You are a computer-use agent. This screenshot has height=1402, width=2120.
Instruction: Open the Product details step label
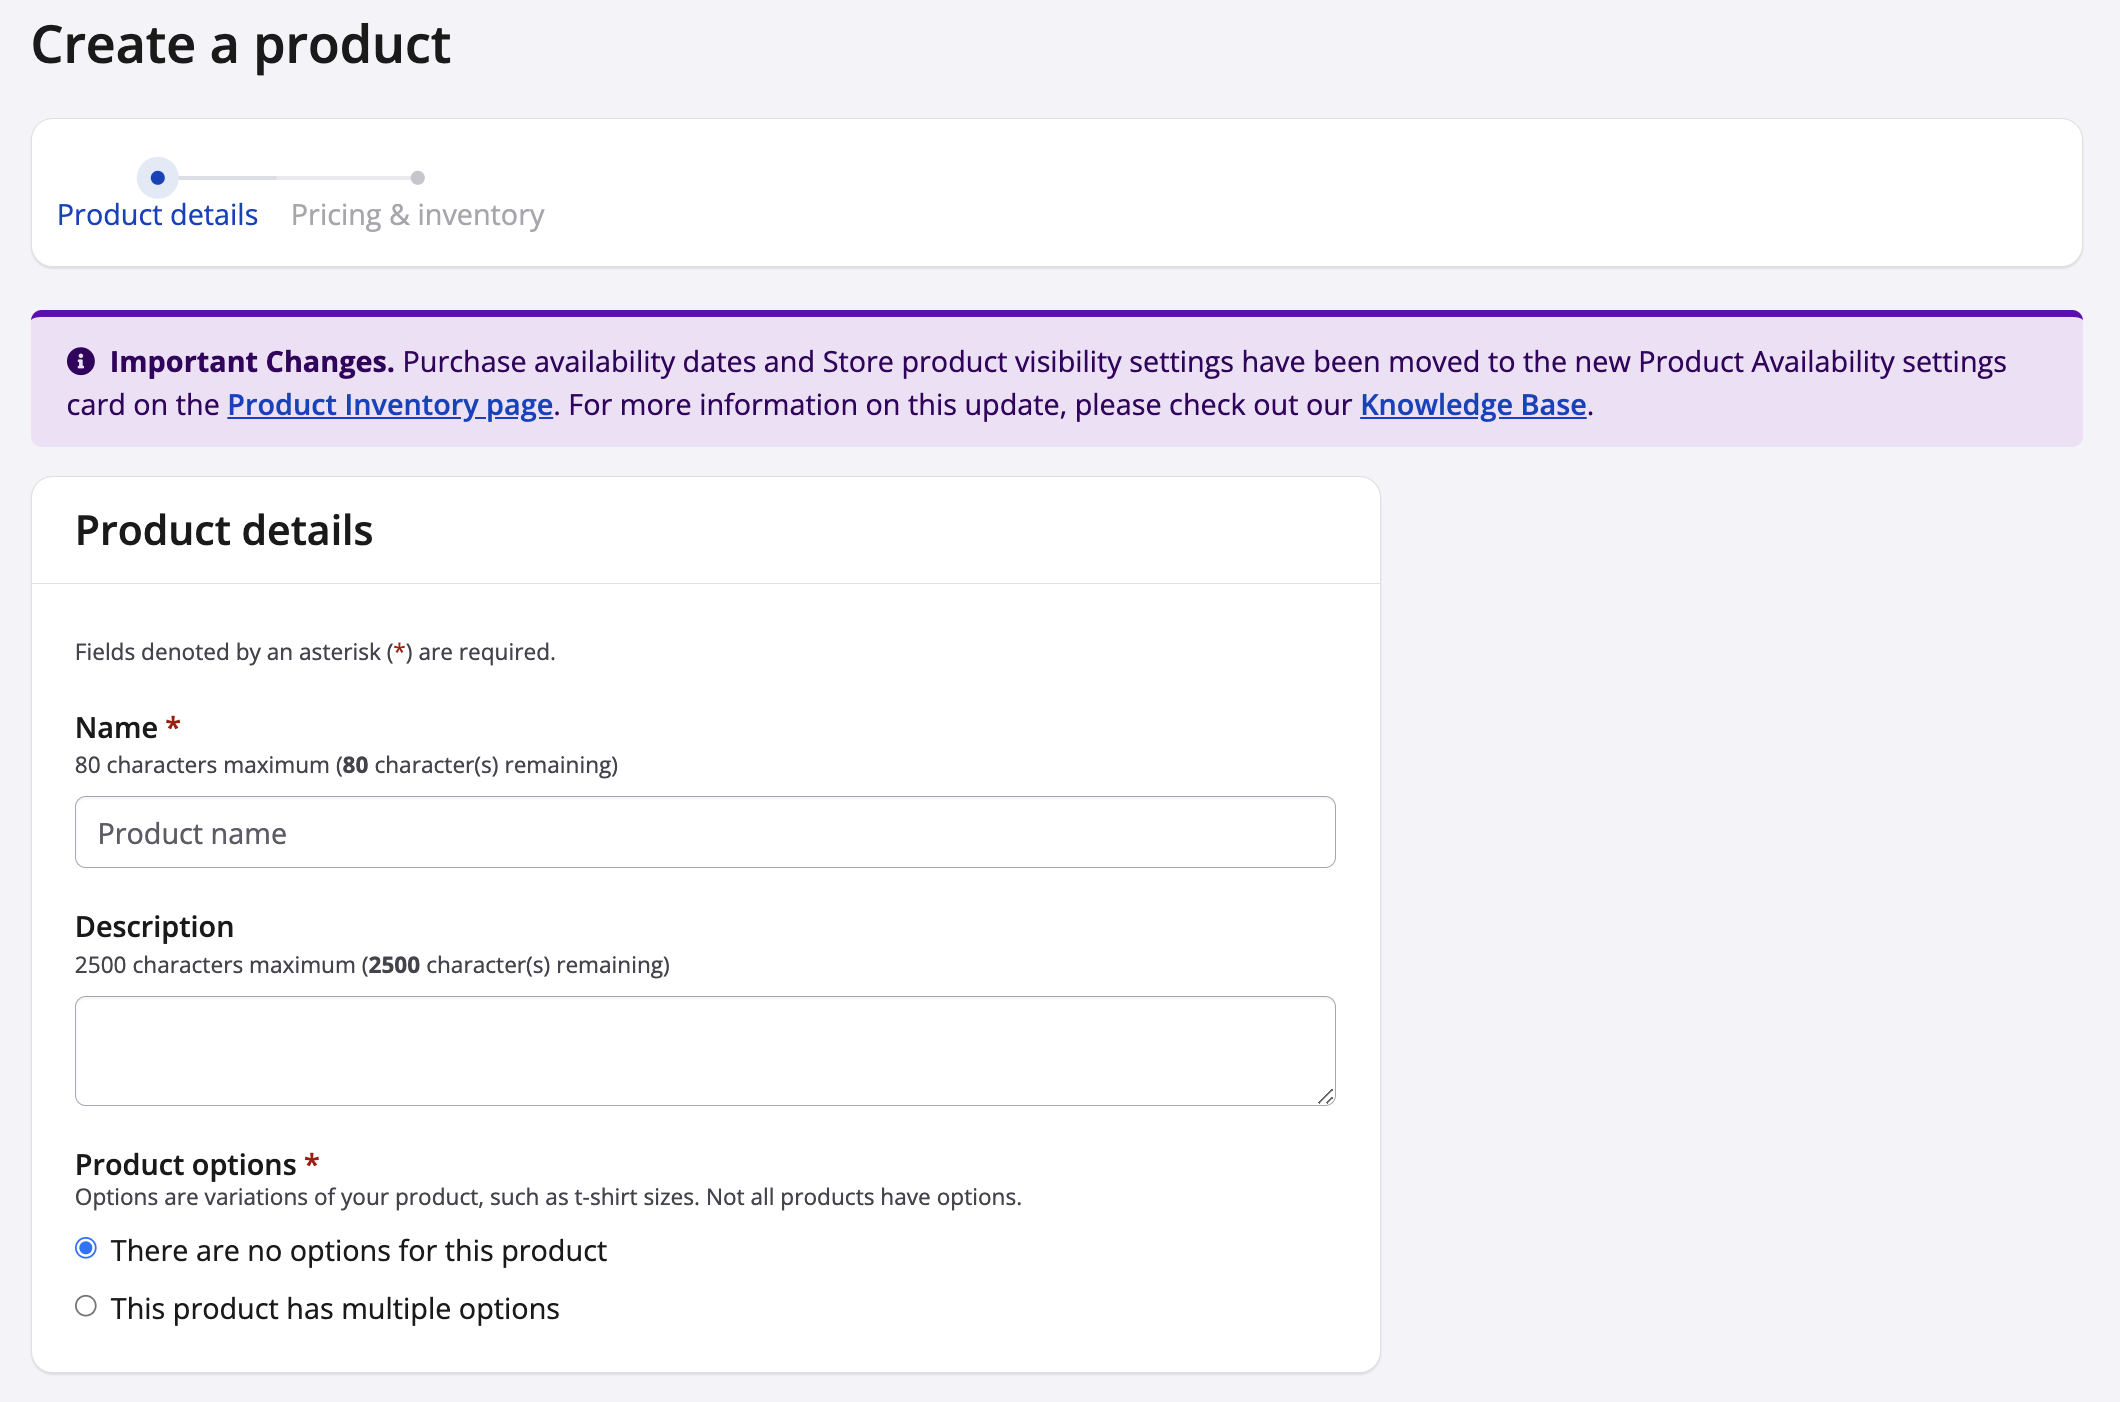[157, 215]
